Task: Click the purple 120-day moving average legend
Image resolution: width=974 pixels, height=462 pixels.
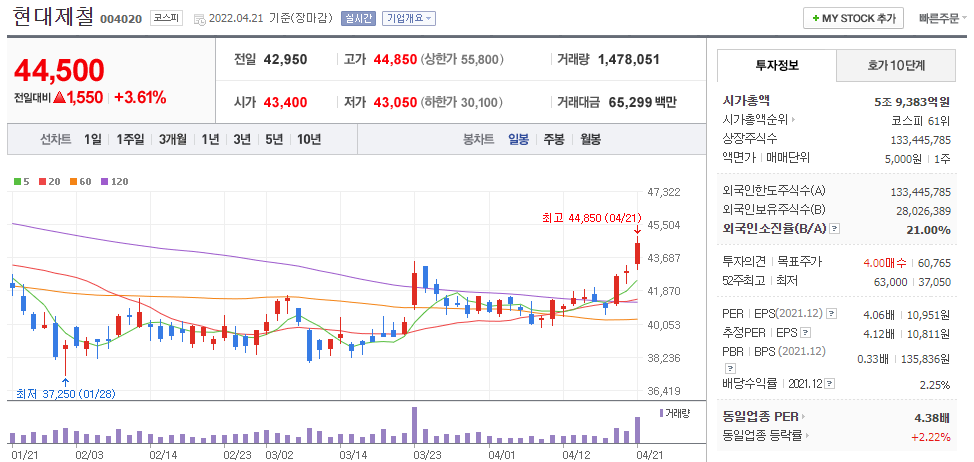Action: click(114, 182)
